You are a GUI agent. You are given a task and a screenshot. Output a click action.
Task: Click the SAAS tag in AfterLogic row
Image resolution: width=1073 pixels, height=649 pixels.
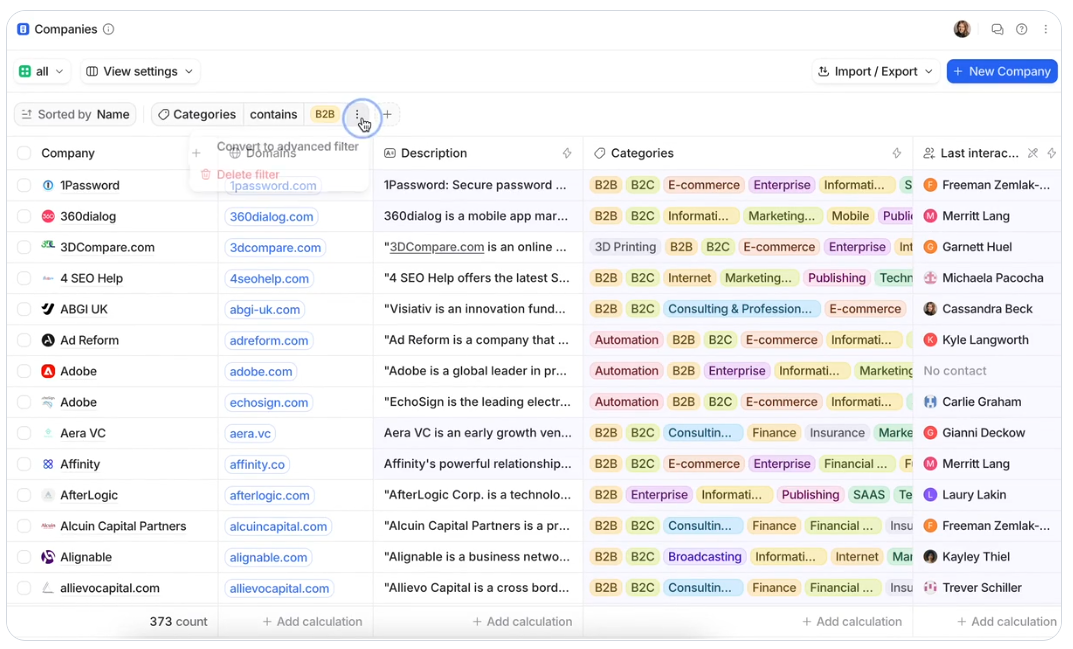click(868, 495)
